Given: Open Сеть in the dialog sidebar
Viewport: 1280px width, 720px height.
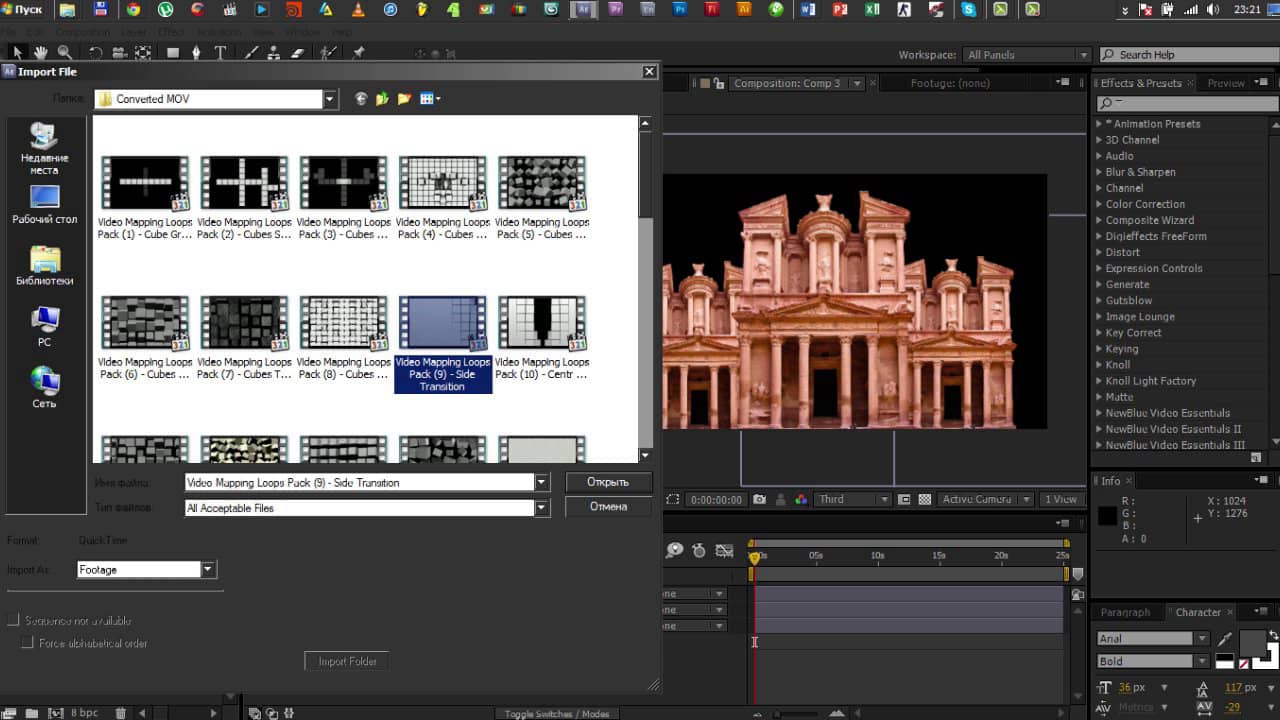Looking at the screenshot, I should [x=44, y=389].
